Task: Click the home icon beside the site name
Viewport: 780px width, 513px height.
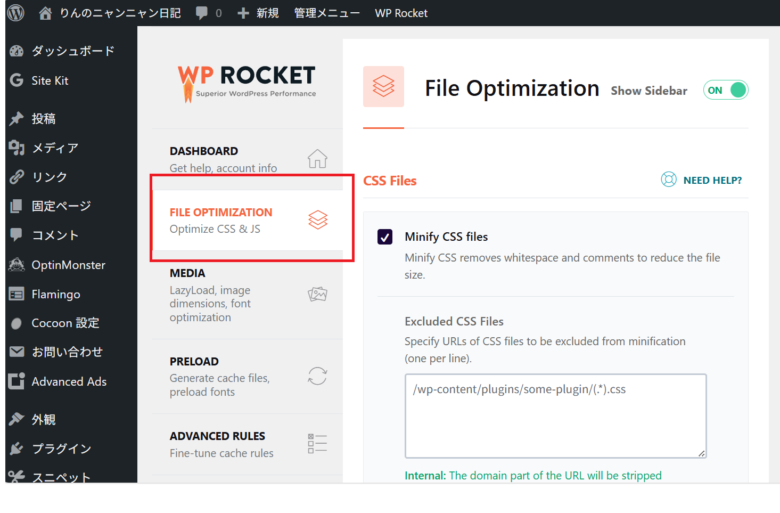Action: click(x=45, y=13)
